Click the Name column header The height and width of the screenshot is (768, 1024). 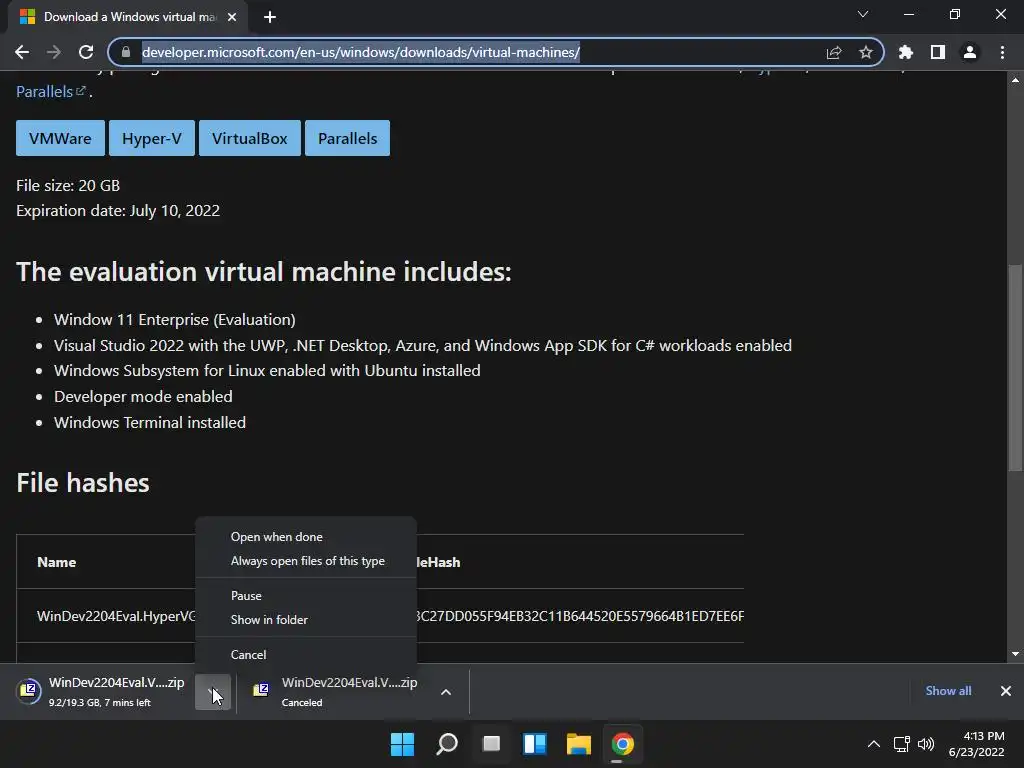(57, 562)
